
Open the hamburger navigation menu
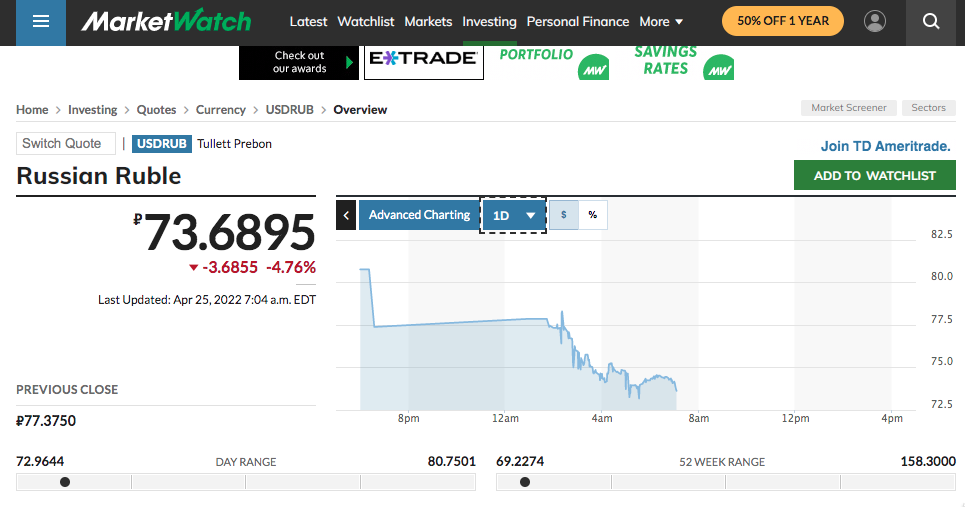point(41,21)
